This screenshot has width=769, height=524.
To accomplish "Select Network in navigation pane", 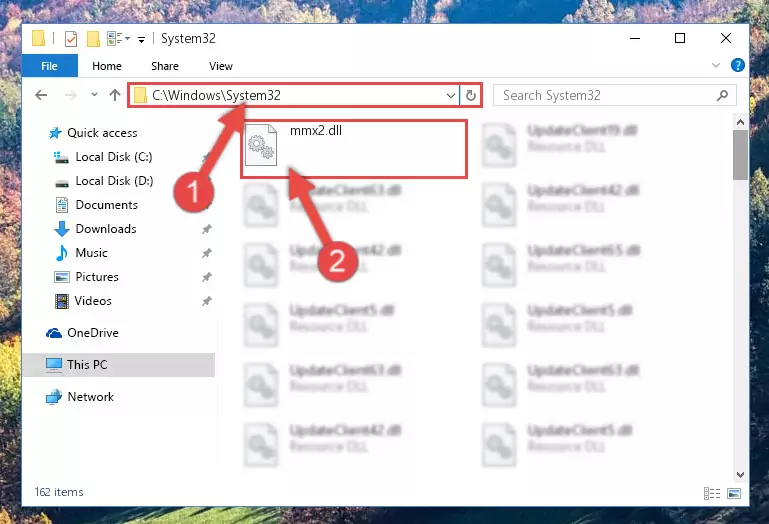I will [79, 396].
